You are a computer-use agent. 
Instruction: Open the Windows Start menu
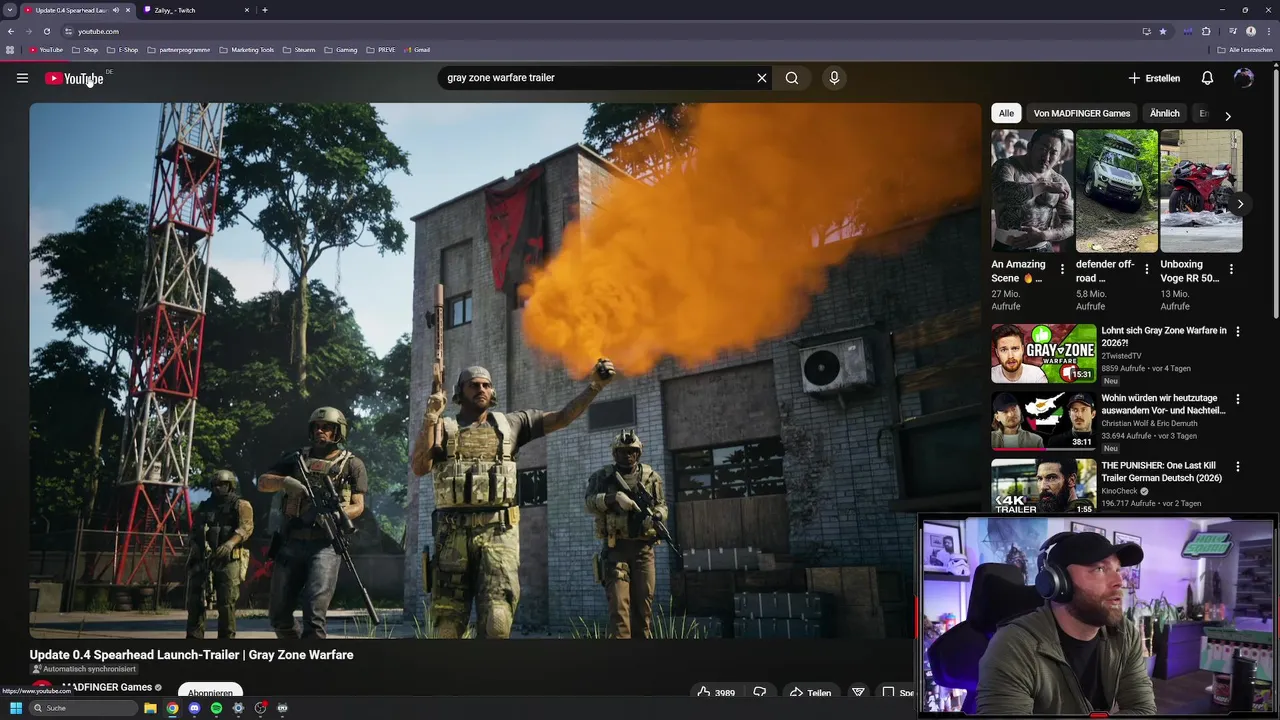15,708
